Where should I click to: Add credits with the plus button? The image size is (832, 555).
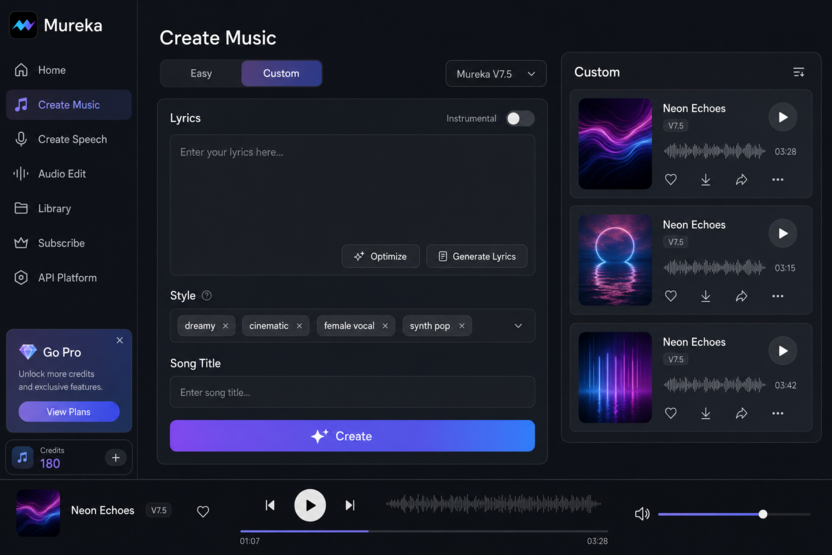point(116,457)
